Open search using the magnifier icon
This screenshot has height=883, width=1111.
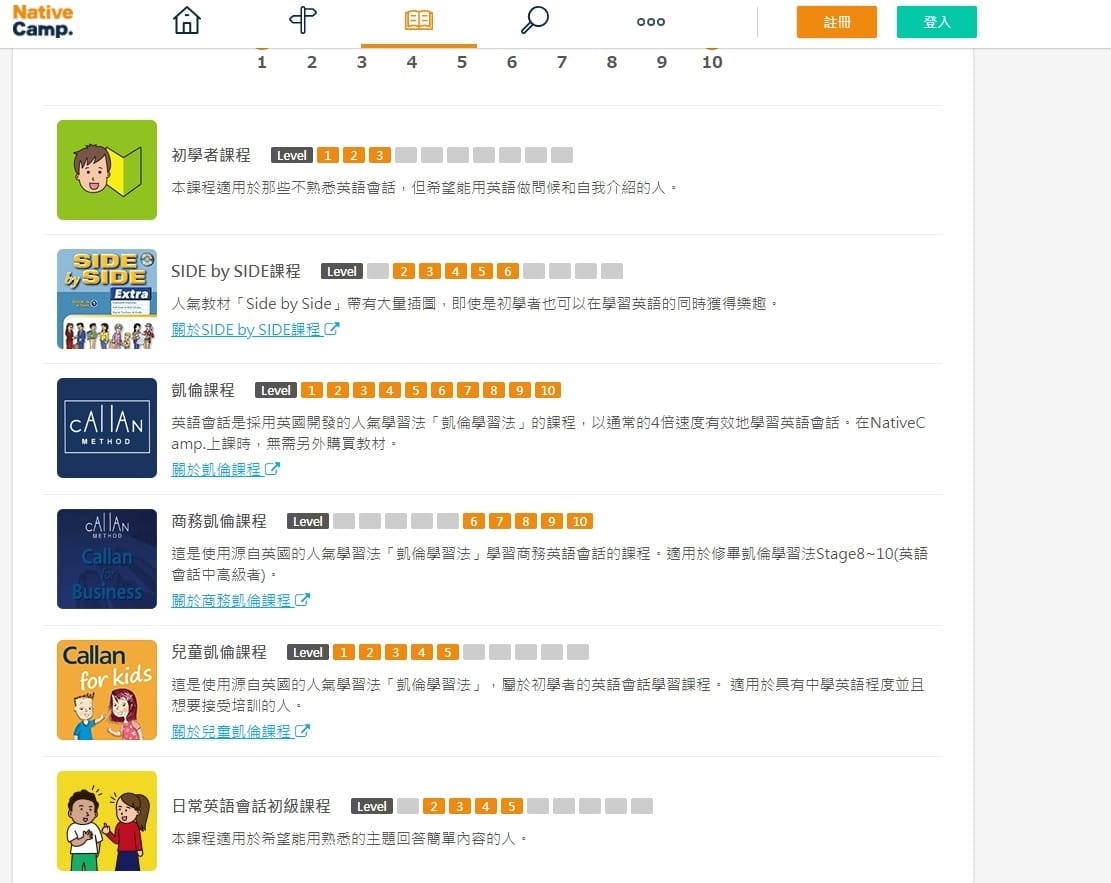(x=535, y=20)
